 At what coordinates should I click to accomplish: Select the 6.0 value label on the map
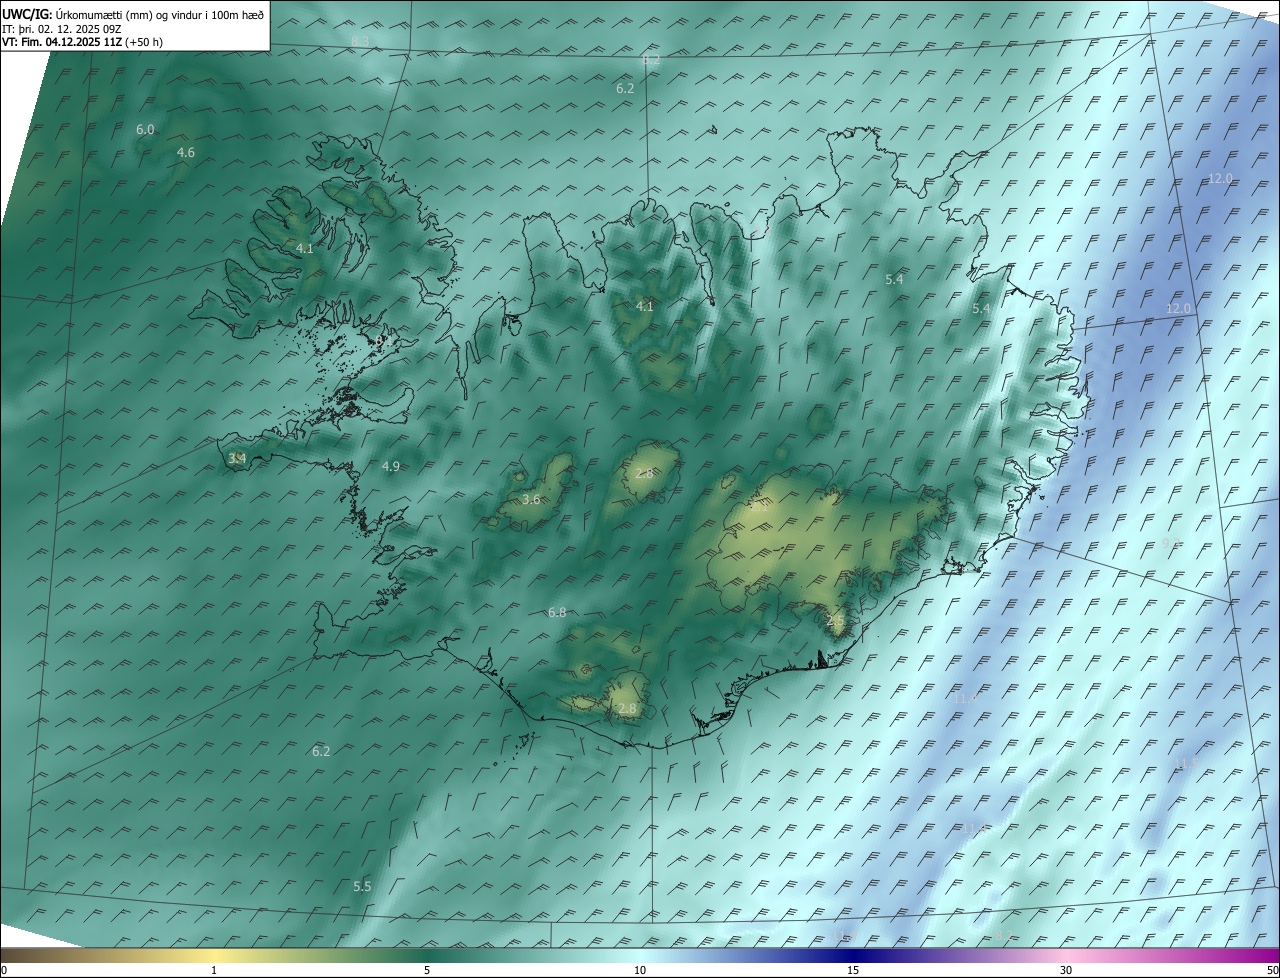(x=145, y=130)
